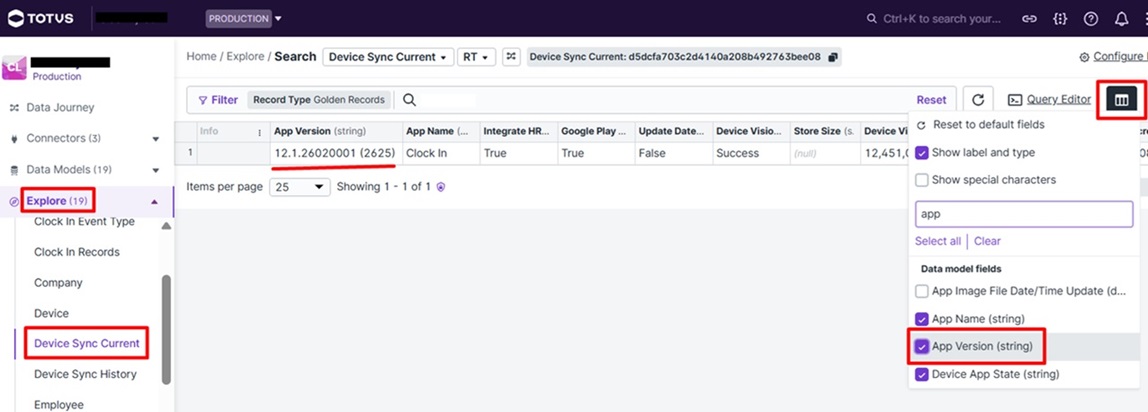Click the Explore breadcrumb link
Viewport: 1148px width, 412px height.
(x=245, y=56)
